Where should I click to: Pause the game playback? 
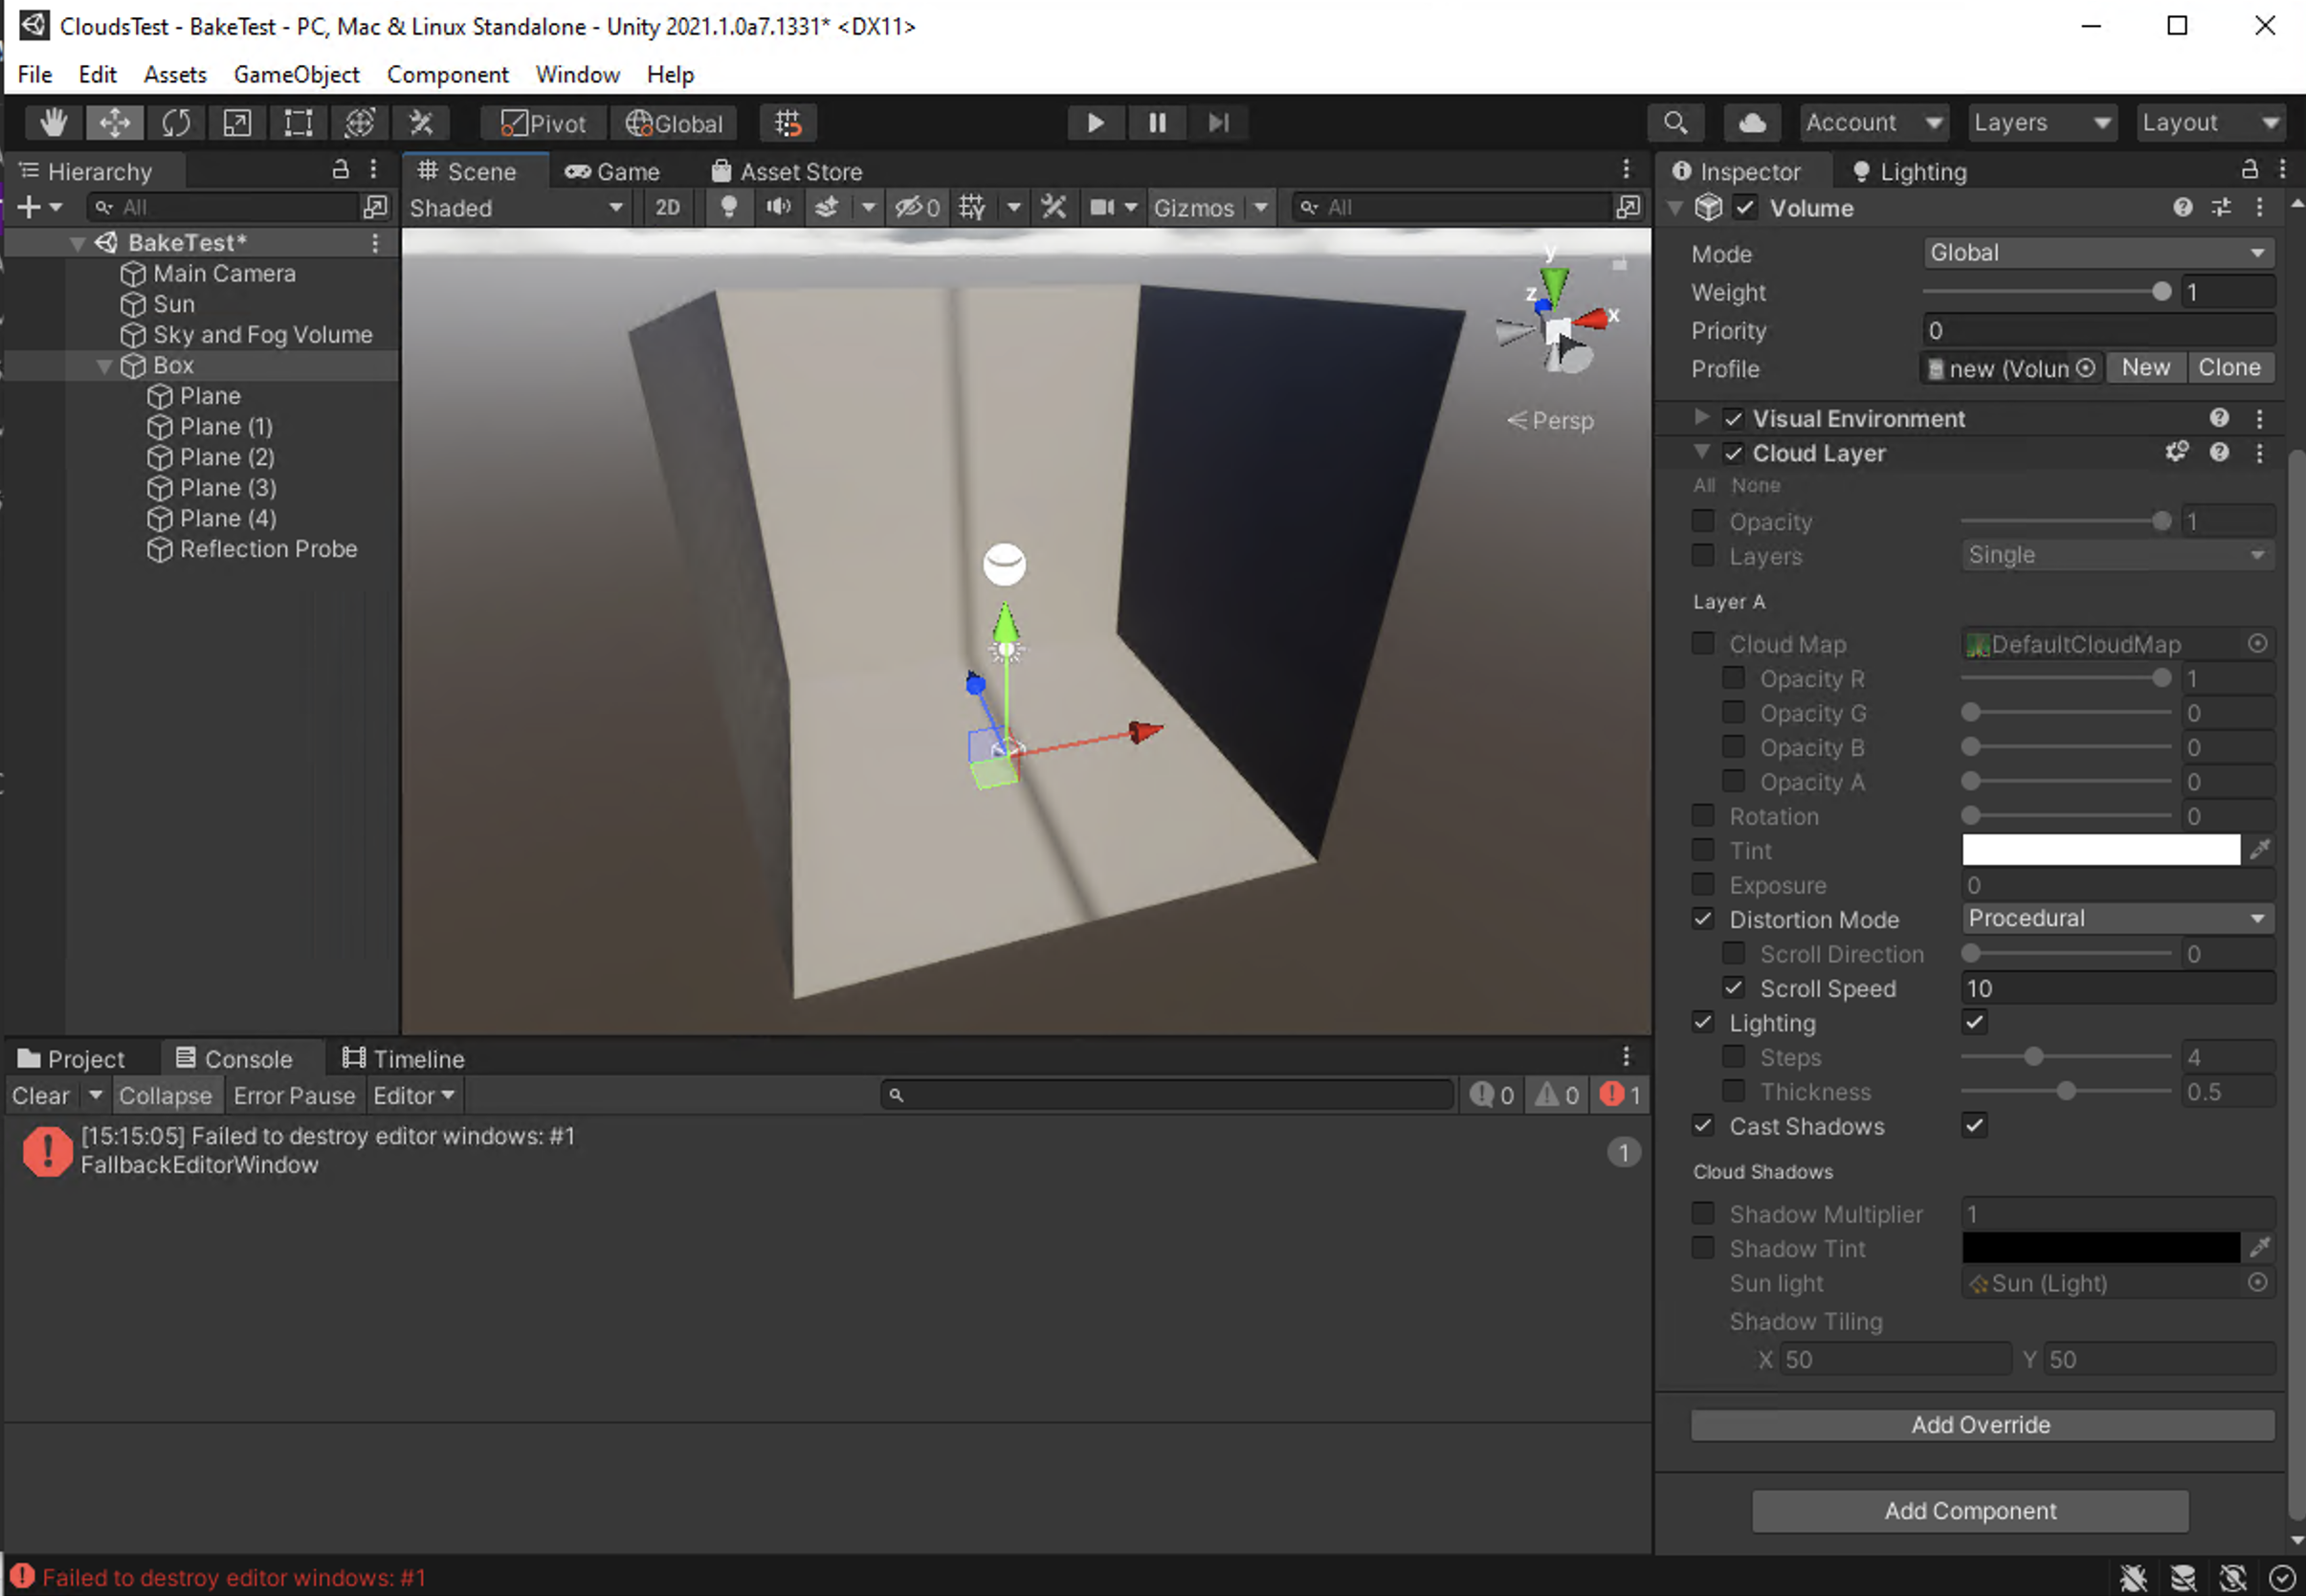1157,122
